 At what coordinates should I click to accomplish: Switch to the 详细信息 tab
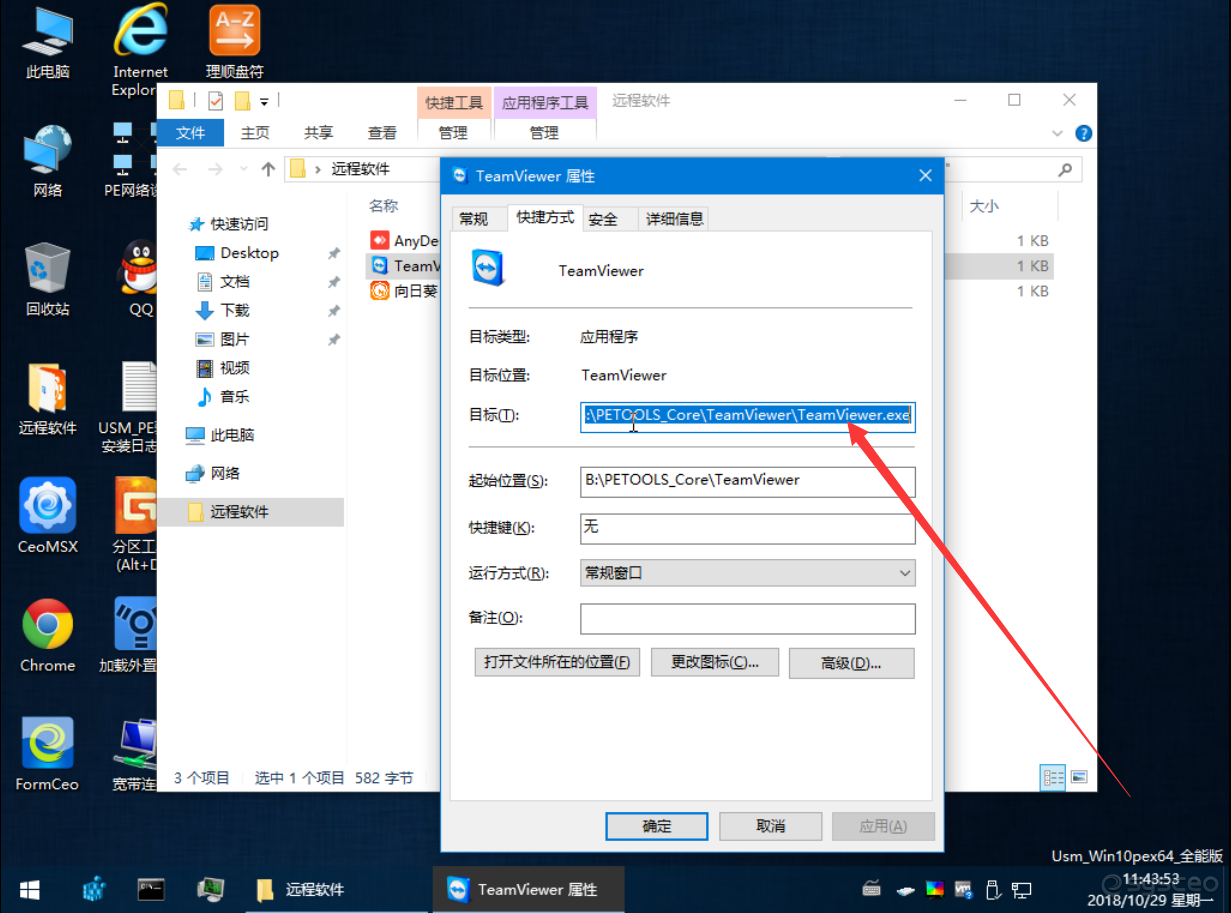click(x=675, y=219)
